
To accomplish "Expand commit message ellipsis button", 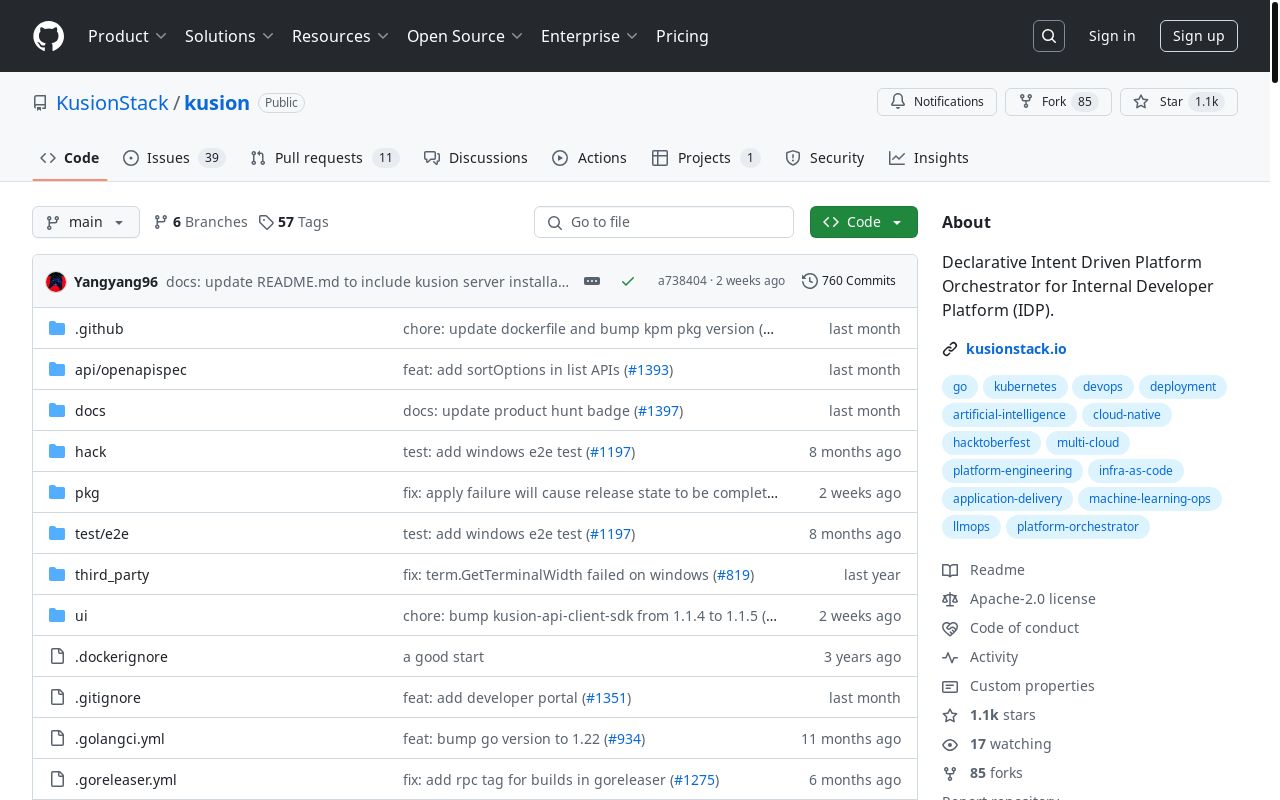I will click(x=592, y=281).
